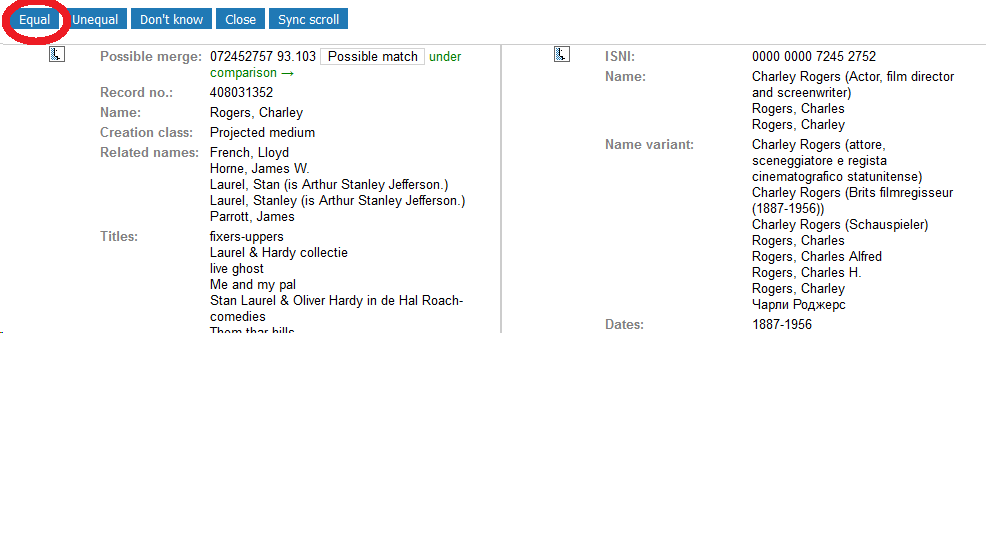Click name variant 'Rogers, Charles Alfred'

click(x=816, y=257)
